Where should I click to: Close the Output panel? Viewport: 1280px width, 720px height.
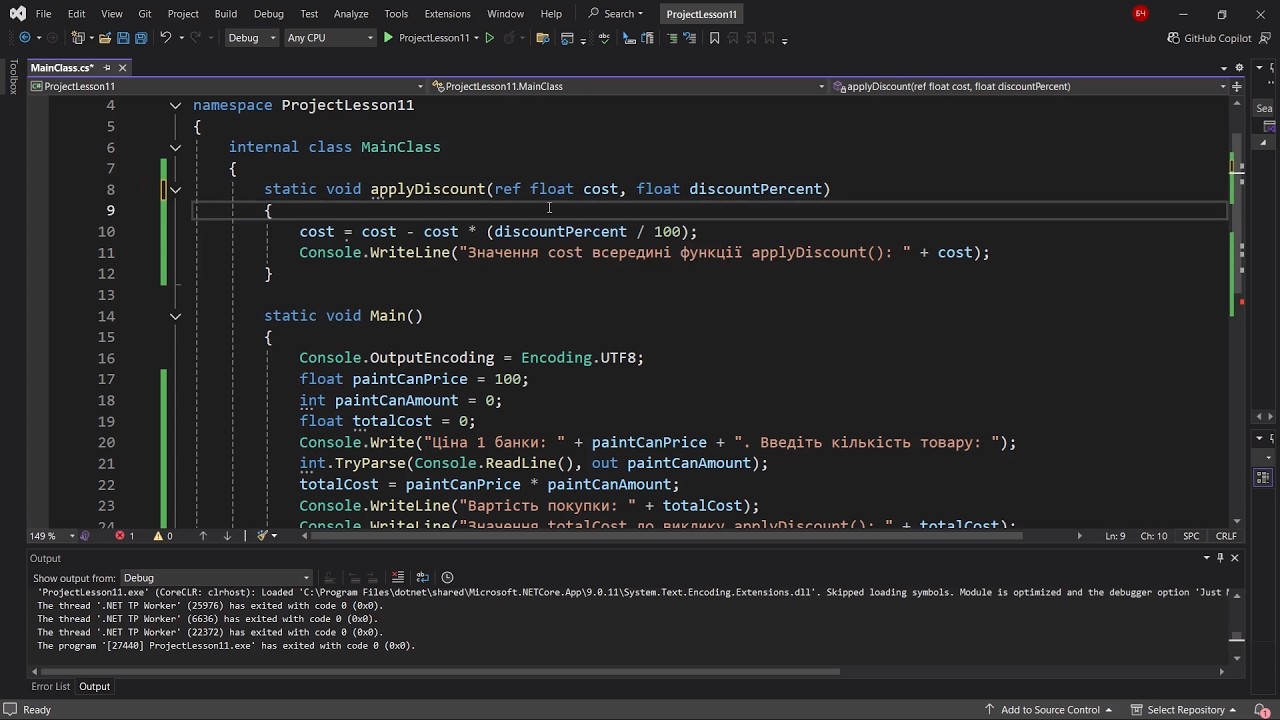[x=1235, y=558]
